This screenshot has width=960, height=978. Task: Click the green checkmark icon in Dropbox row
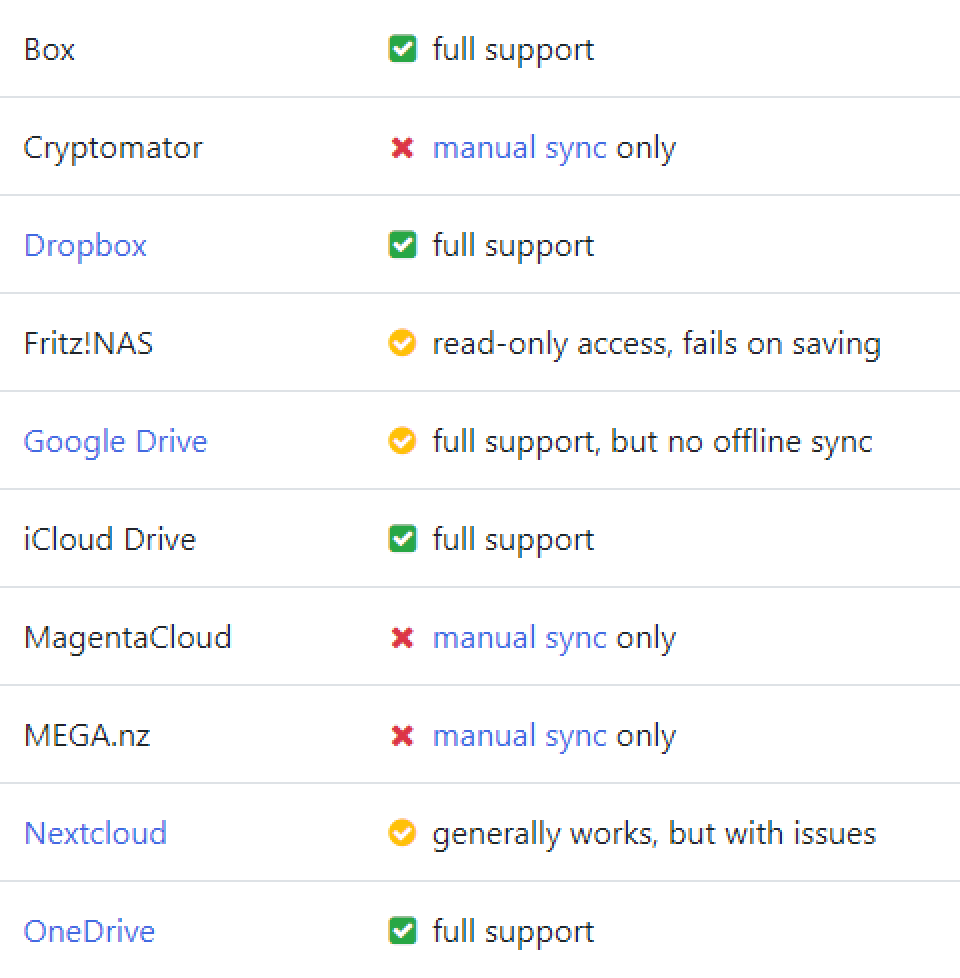pyautogui.click(x=402, y=244)
